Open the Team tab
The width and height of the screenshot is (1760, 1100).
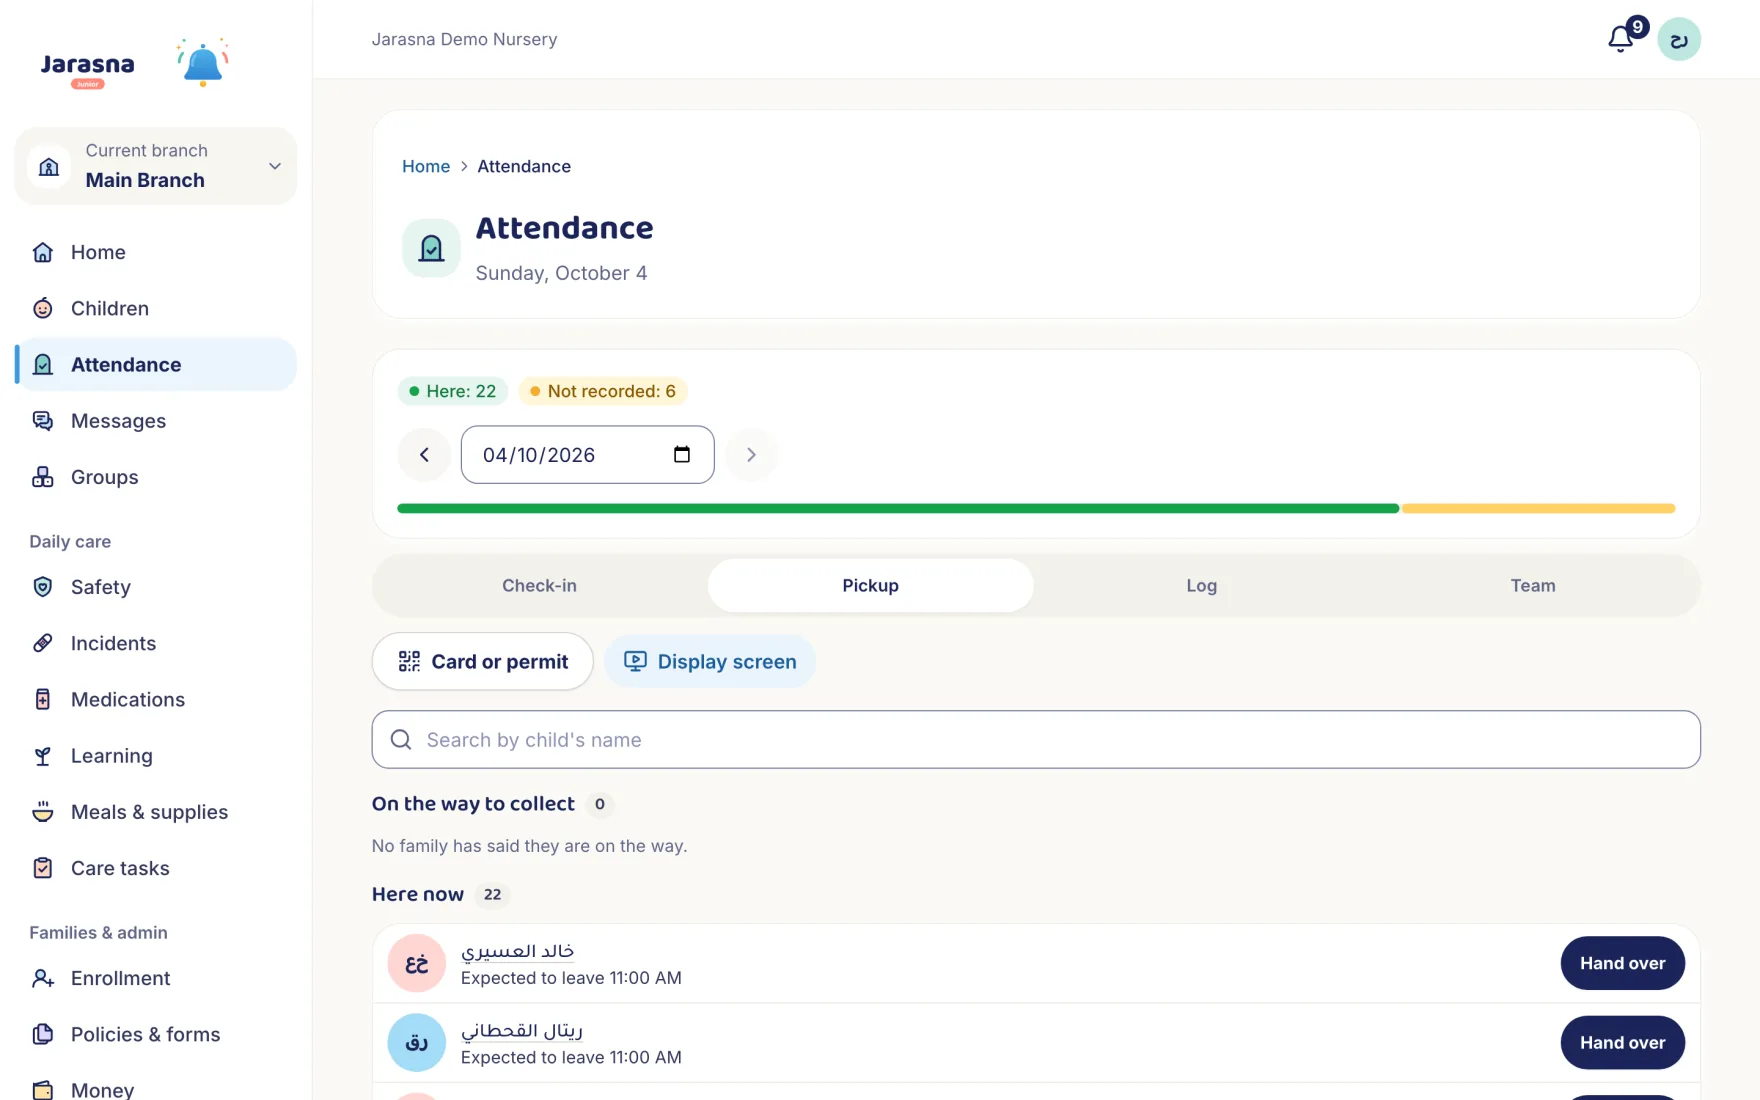coord(1533,585)
